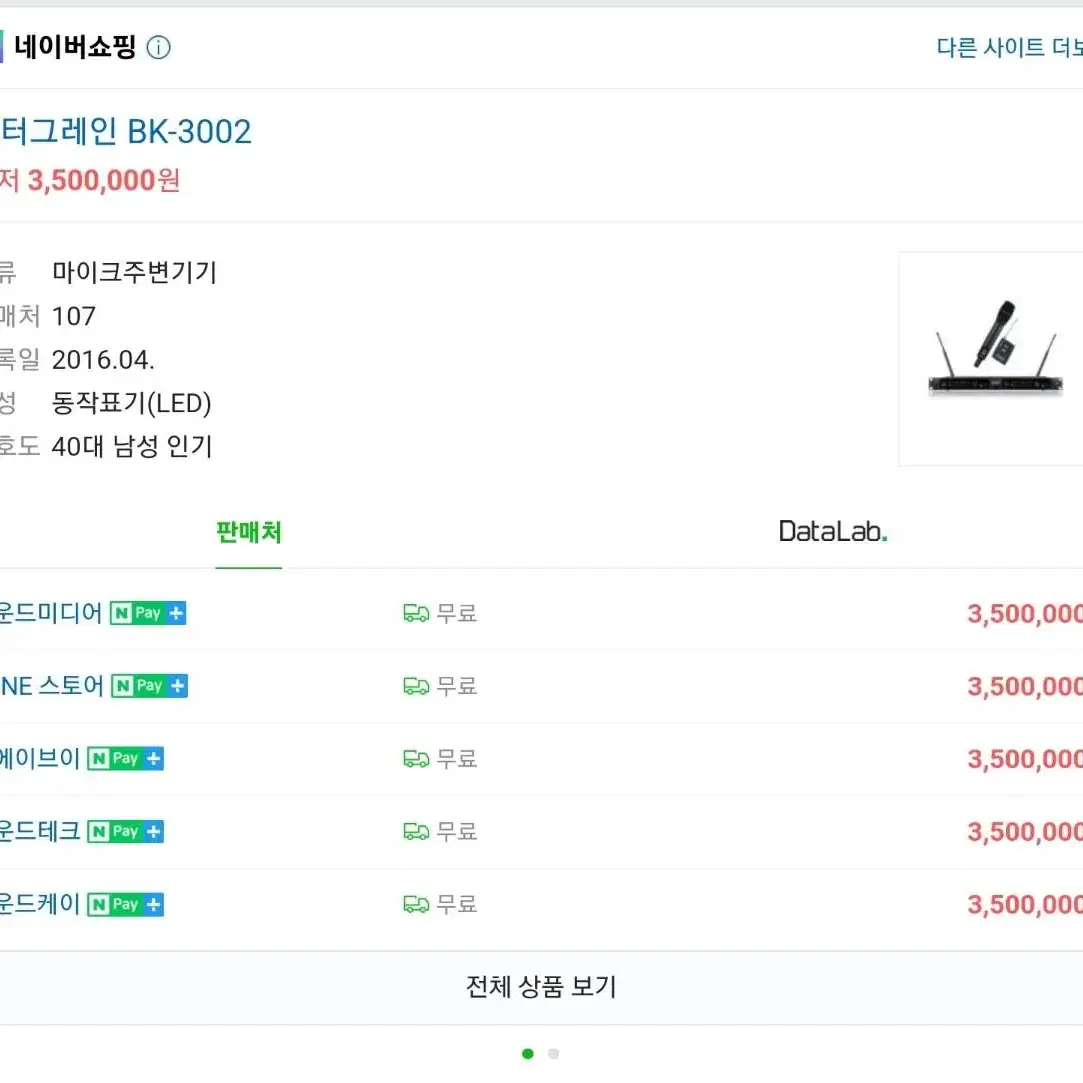Click the 마이크주변기기 category text
The width and height of the screenshot is (1083, 1083).
click(134, 272)
